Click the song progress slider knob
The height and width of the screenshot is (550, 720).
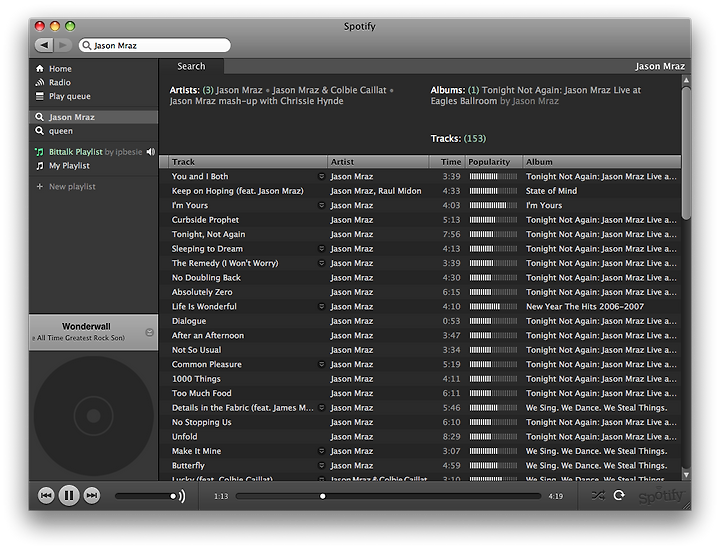[322, 496]
